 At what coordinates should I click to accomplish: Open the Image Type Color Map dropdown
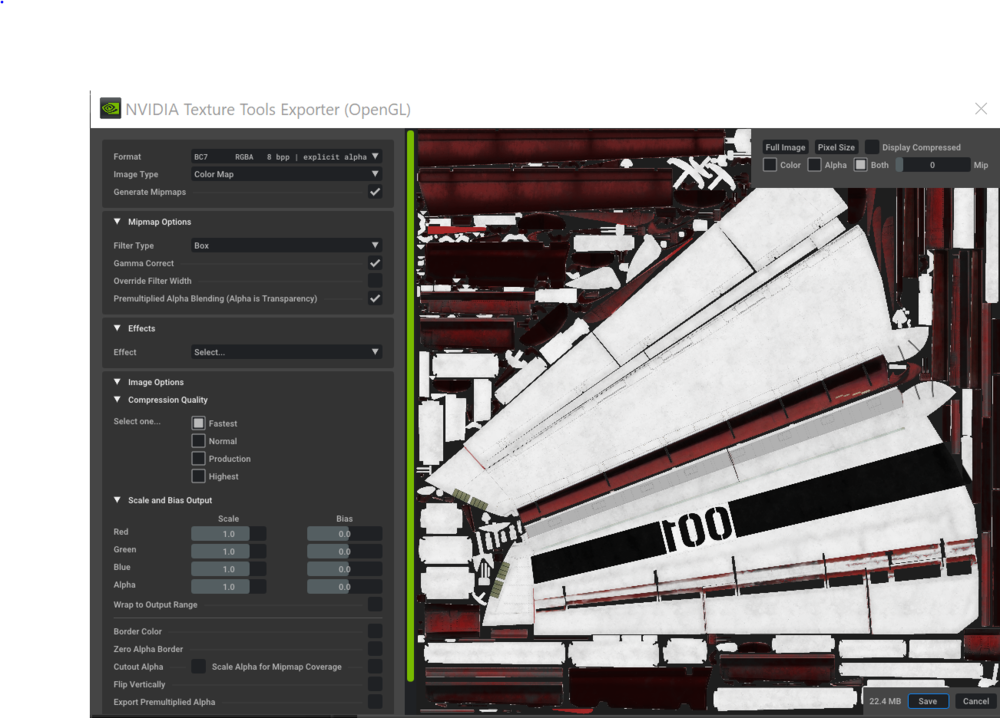pos(286,174)
